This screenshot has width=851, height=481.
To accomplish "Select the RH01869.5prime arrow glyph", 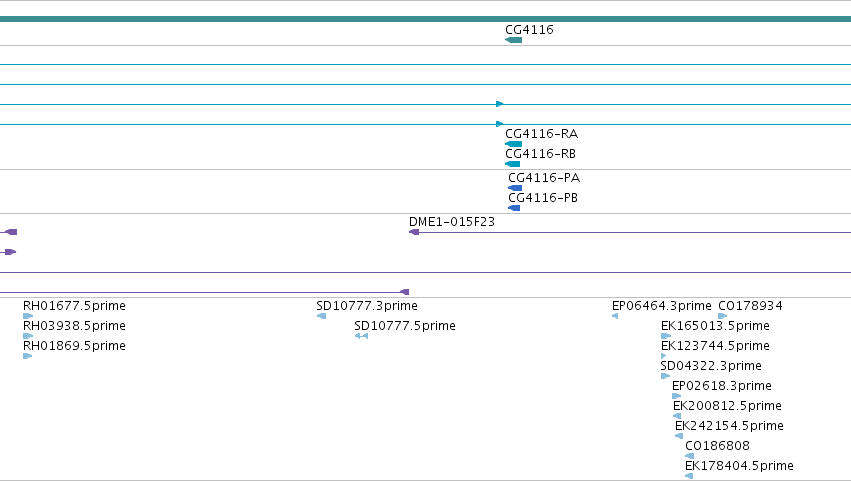I will [x=28, y=356].
